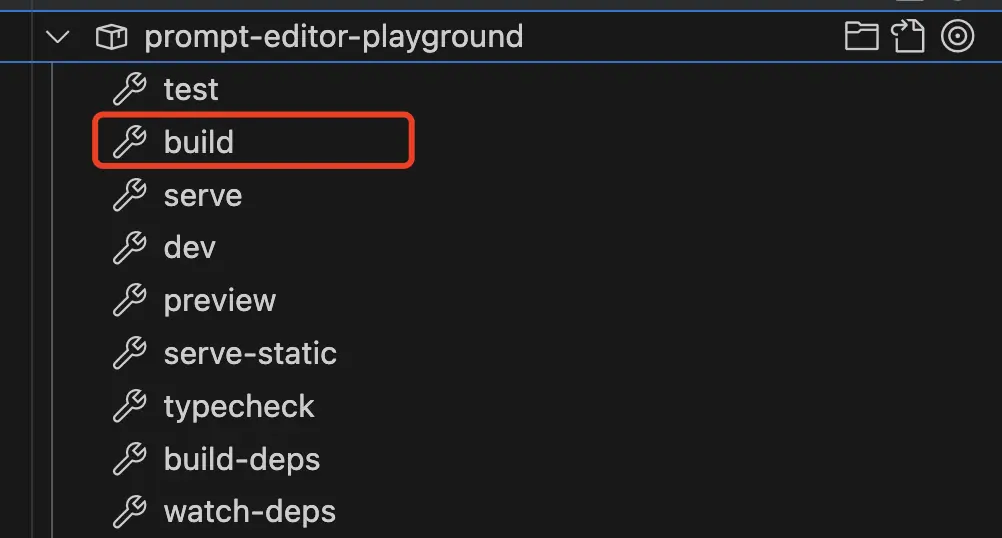Click the wrench icon beside dev
The image size is (1002, 538).
click(x=130, y=247)
